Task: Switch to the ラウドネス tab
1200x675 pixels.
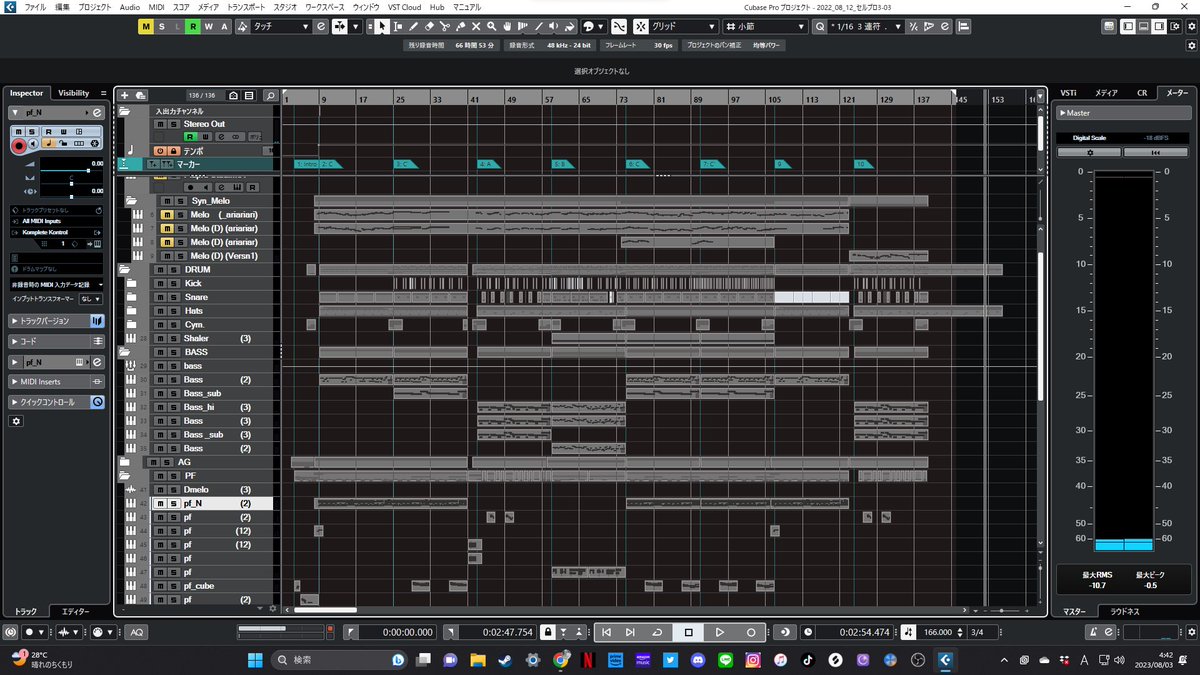Action: click(x=1124, y=611)
